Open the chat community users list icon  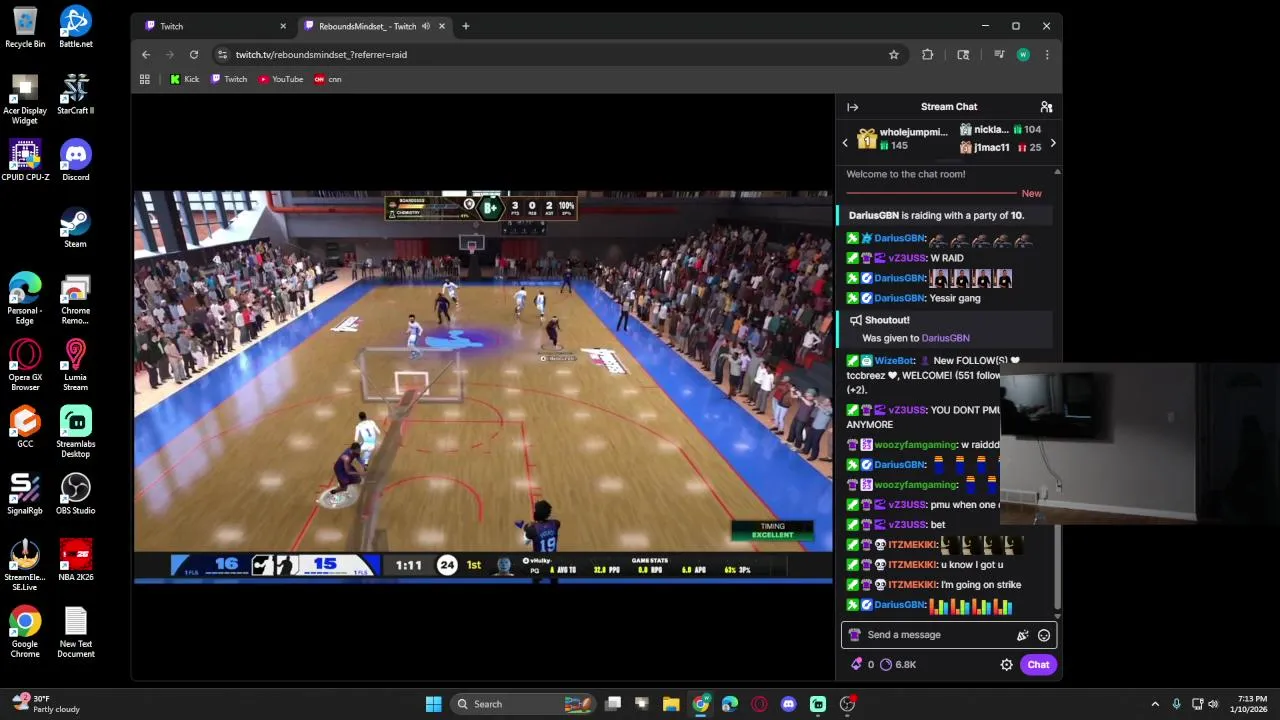(x=1046, y=107)
